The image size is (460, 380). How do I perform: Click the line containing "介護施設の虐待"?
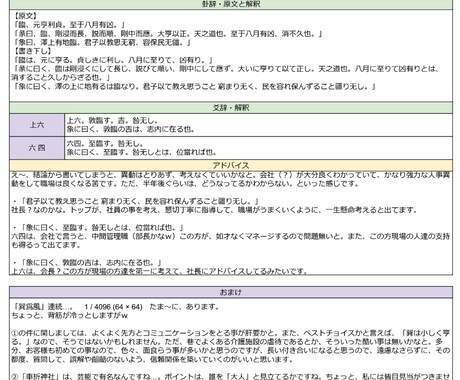(227, 342)
